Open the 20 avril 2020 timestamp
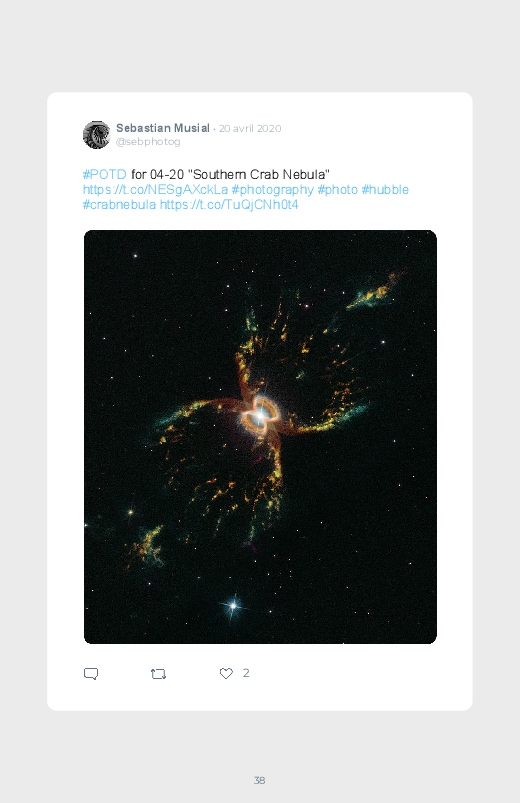This screenshot has height=803, width=520. 250,129
